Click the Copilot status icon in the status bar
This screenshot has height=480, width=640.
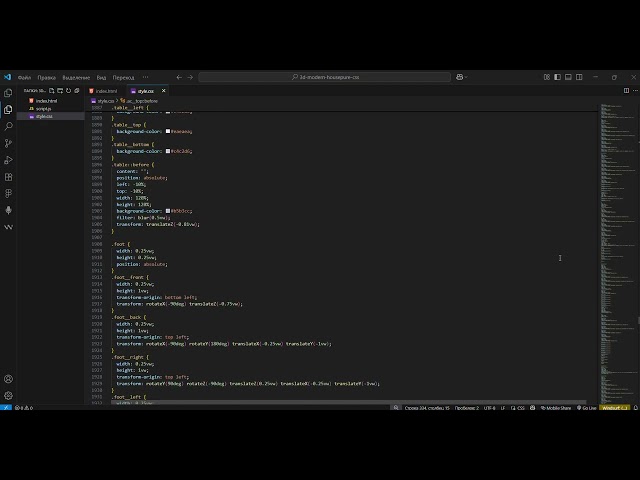click(533, 408)
